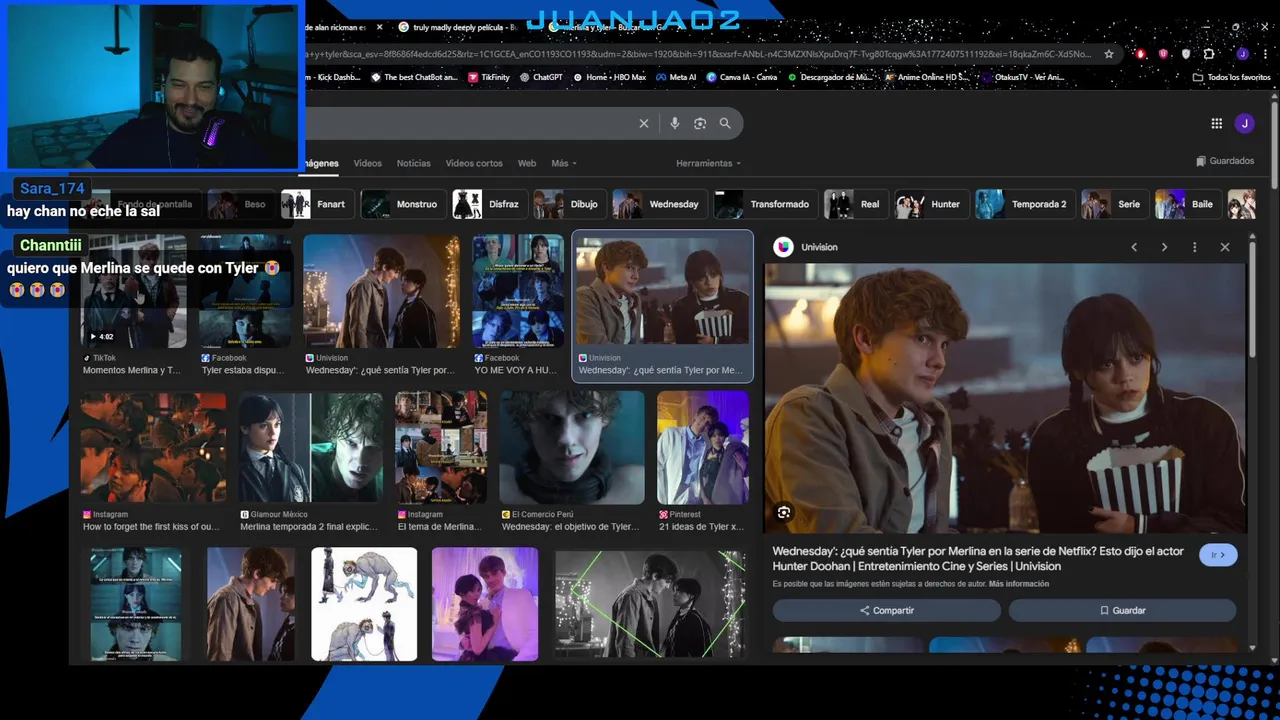The height and width of the screenshot is (720, 1280).
Task: Filter by Disfraz chip
Action: pyautogui.click(x=489, y=204)
